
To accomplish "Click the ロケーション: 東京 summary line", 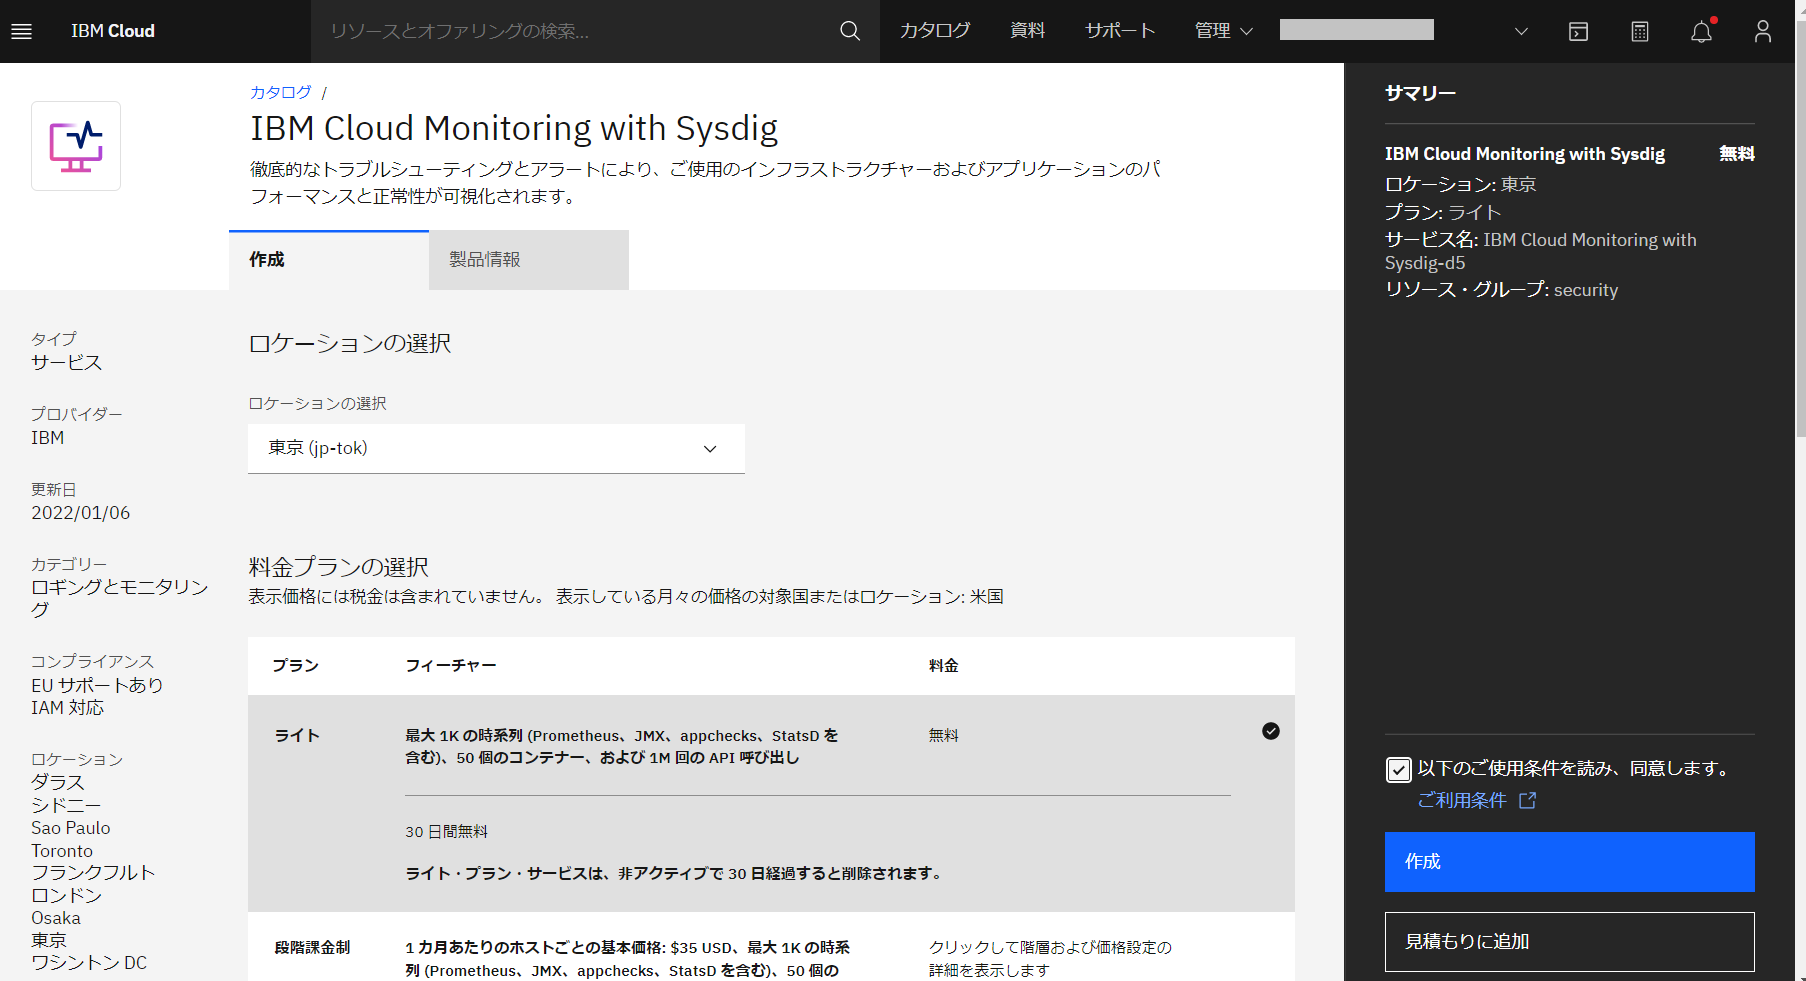I will tap(1460, 184).
